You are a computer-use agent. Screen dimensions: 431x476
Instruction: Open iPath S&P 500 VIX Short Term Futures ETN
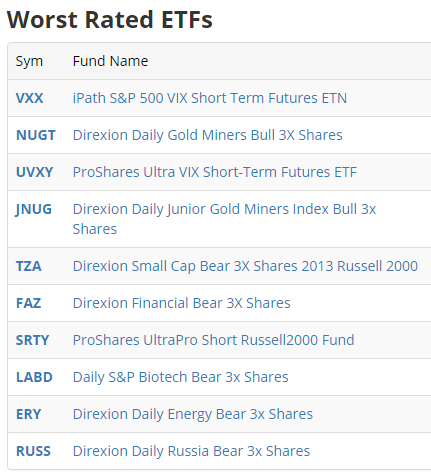(210, 98)
